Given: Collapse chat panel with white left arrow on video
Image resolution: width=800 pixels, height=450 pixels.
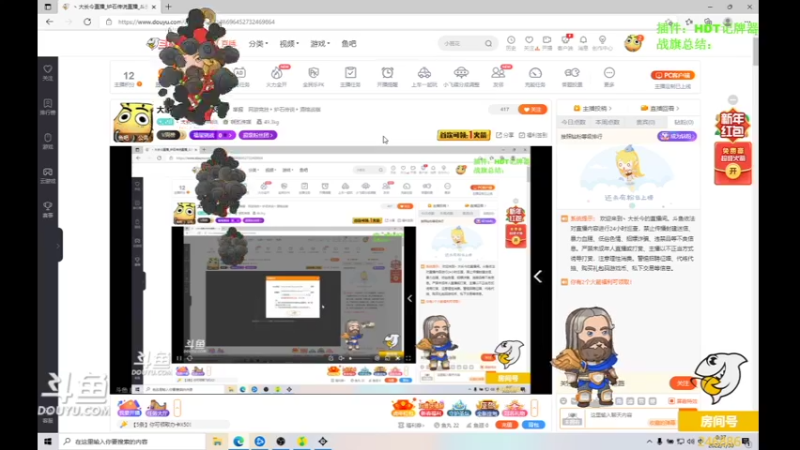Looking at the screenshot, I should [538, 277].
